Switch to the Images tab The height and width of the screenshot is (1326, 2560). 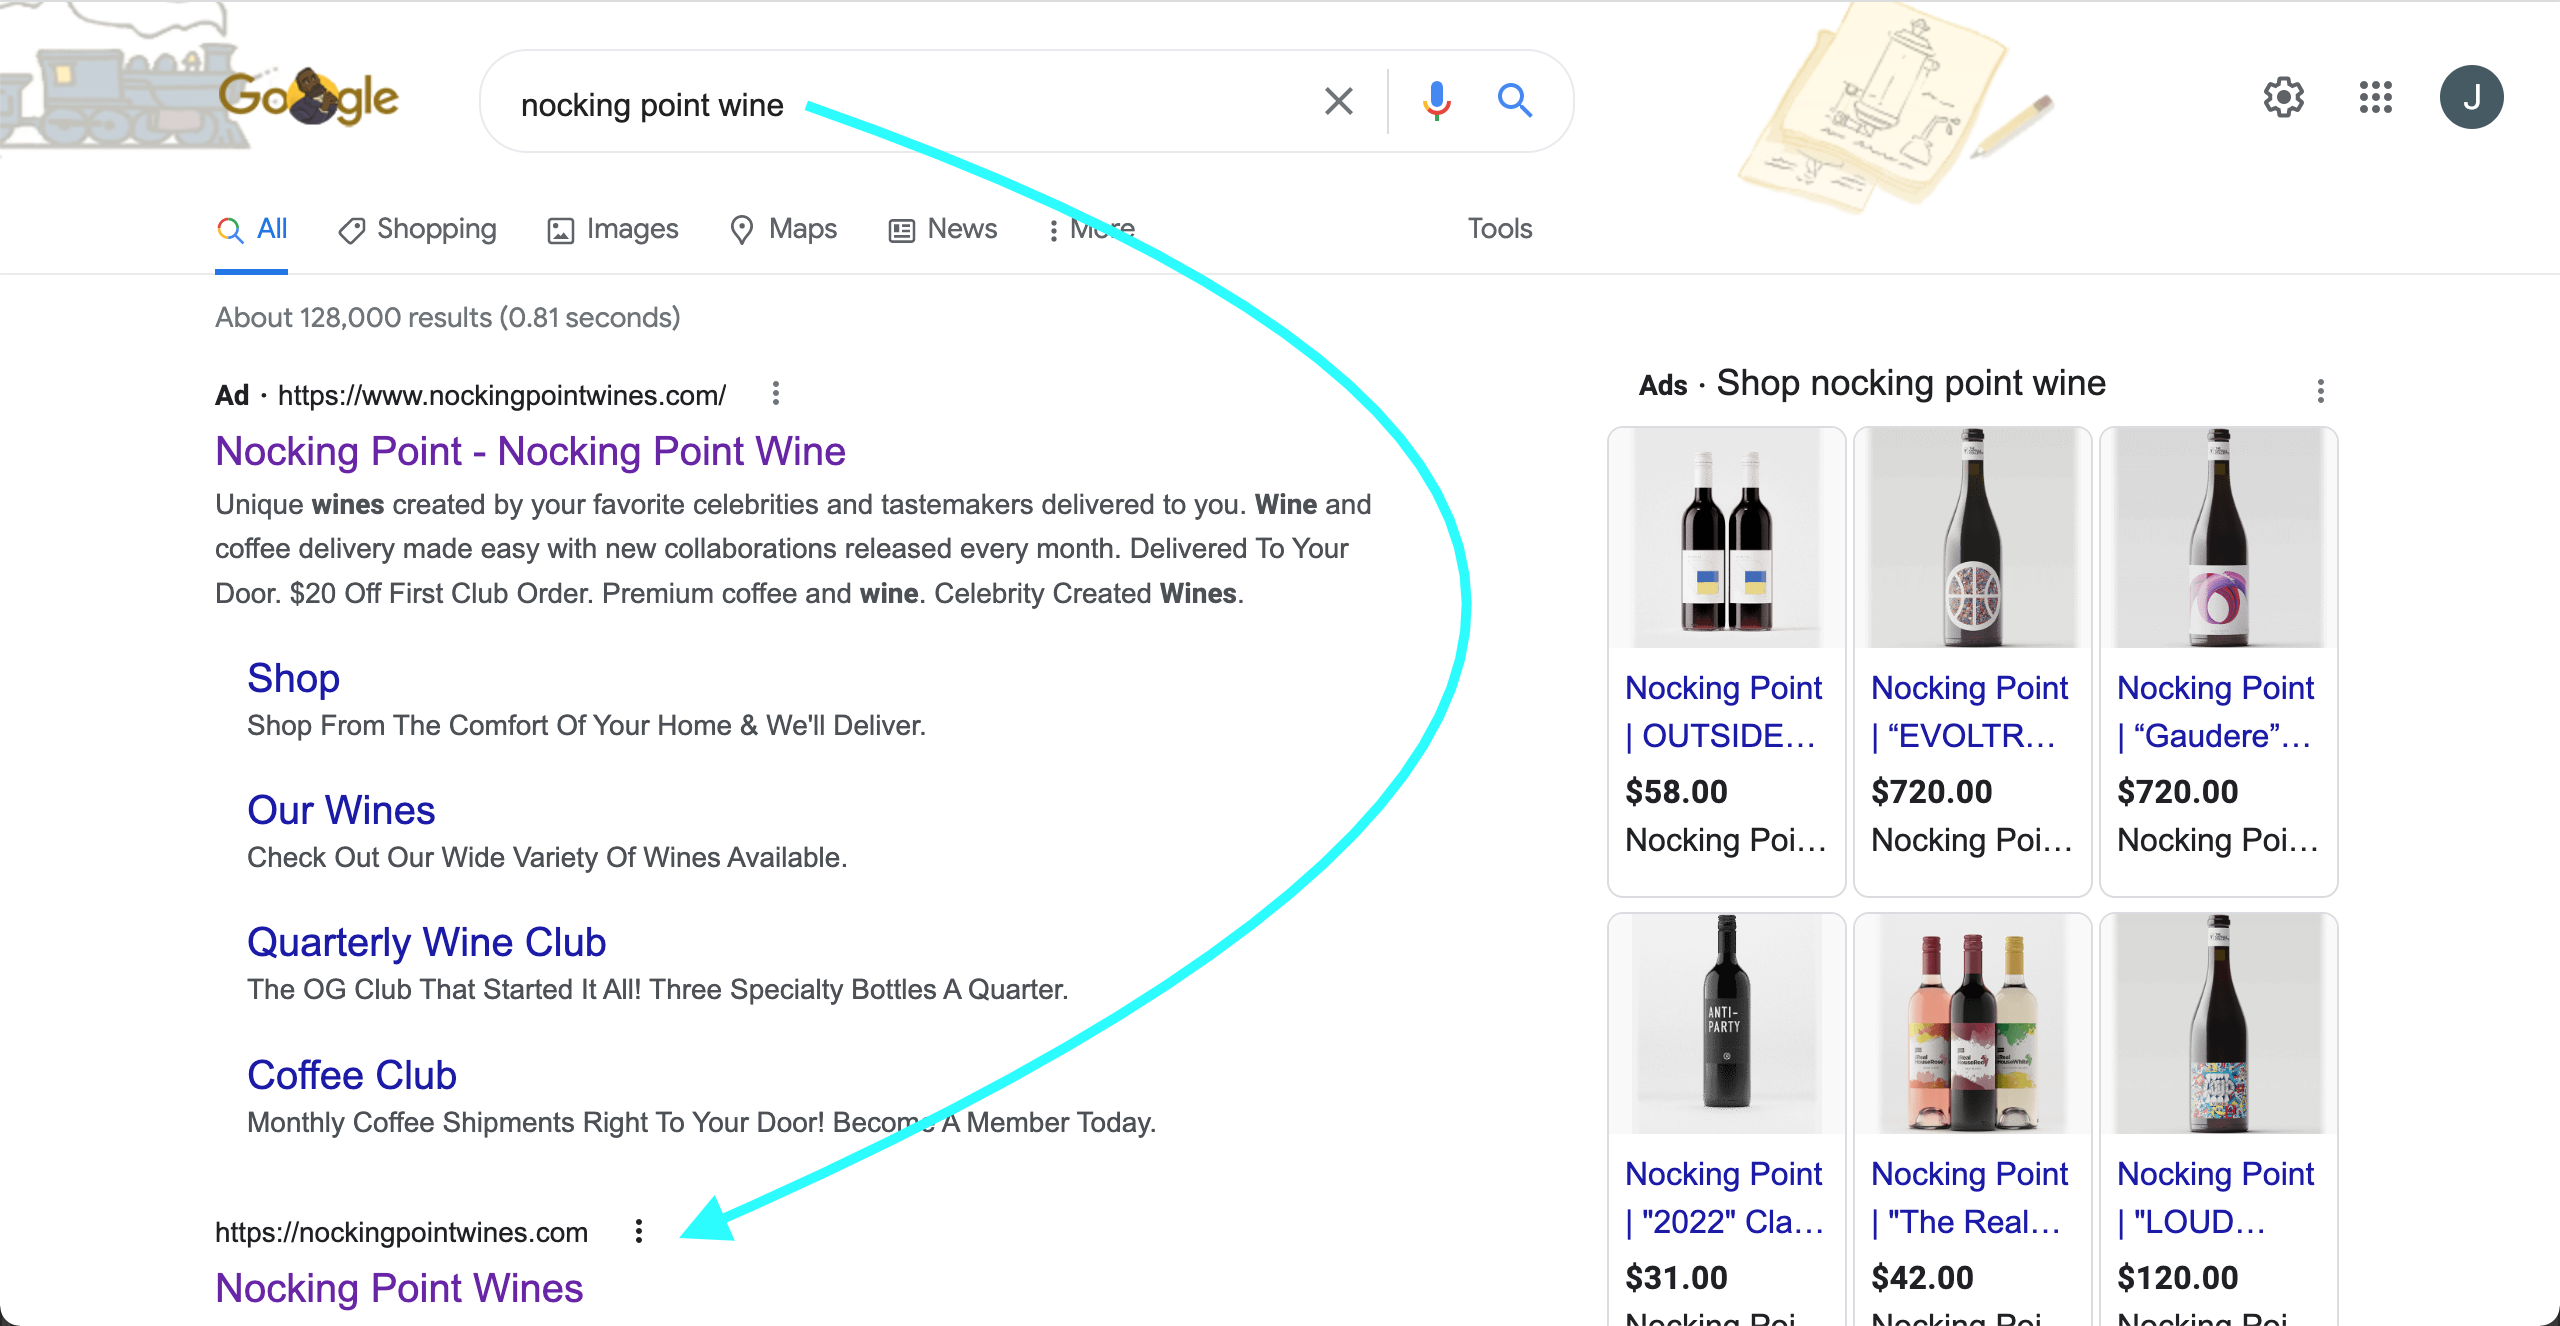(613, 229)
